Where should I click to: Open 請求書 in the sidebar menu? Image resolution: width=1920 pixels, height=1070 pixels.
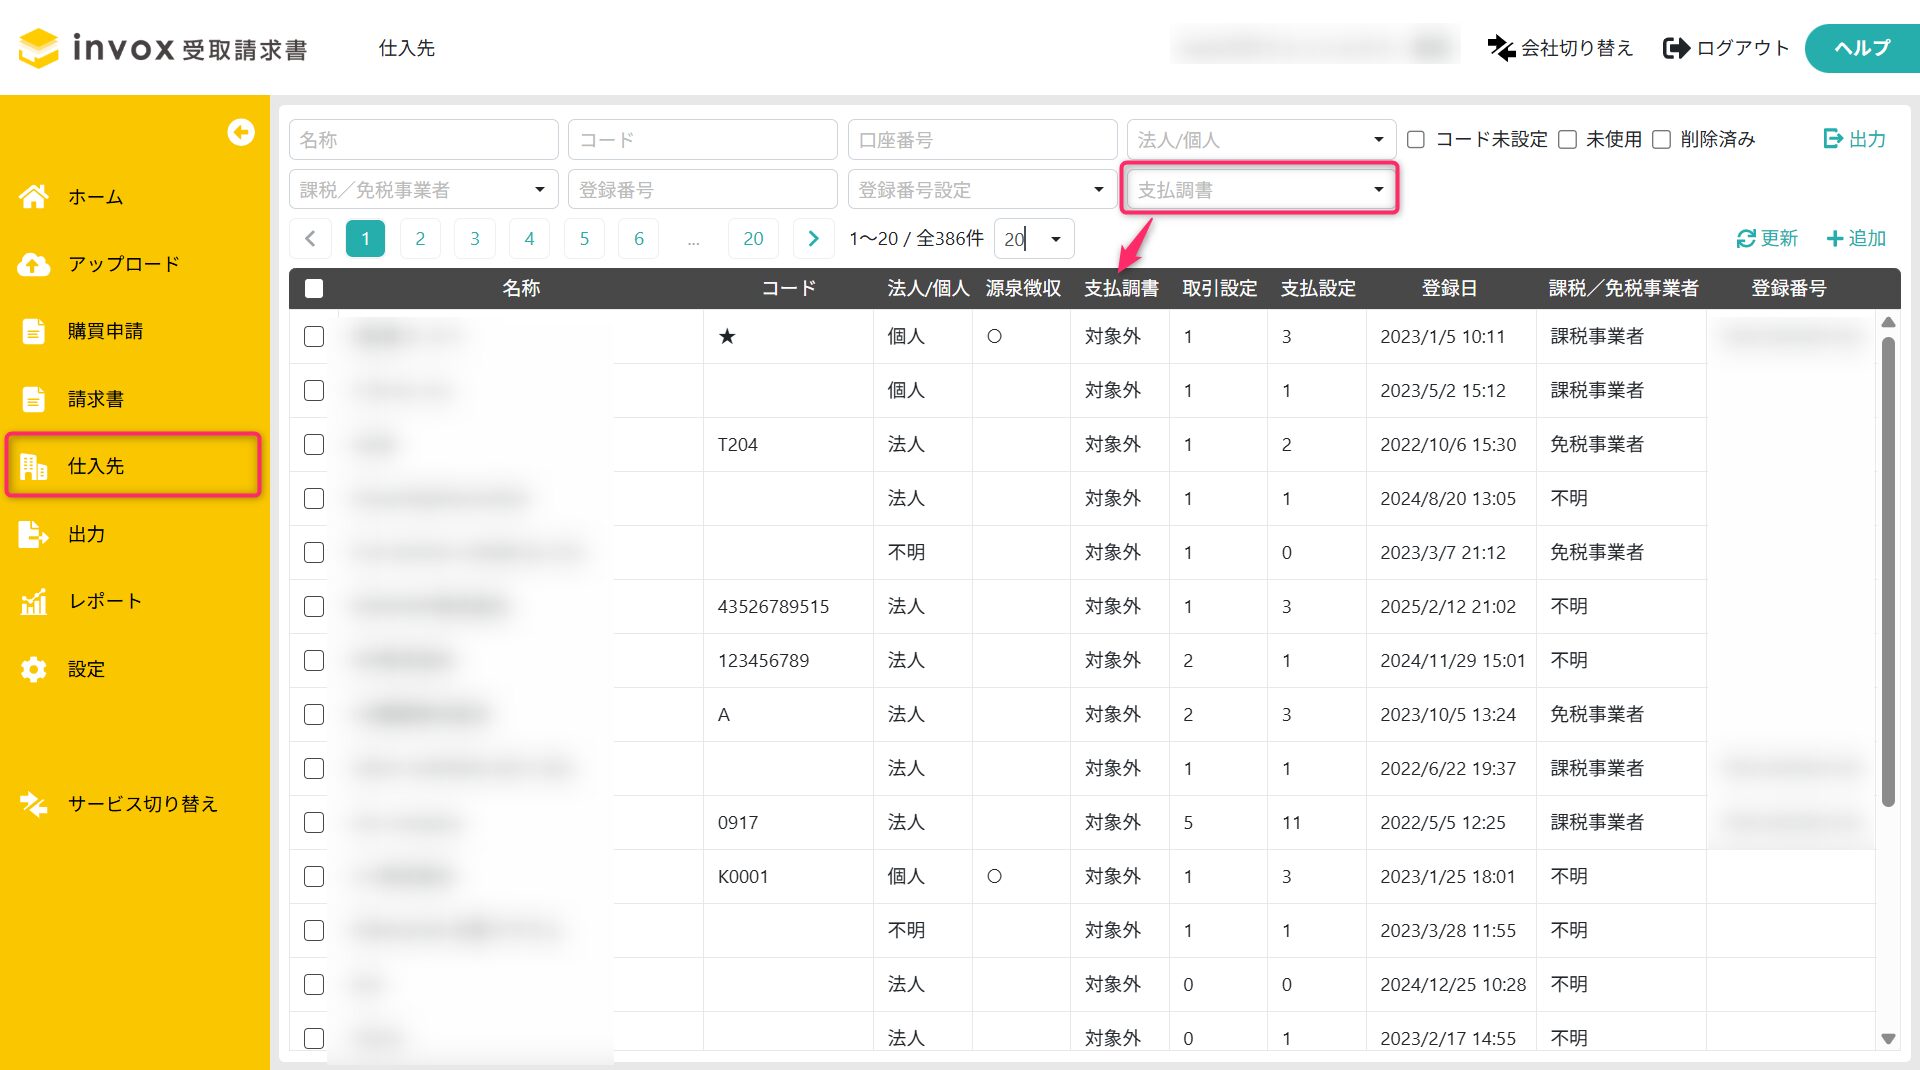pos(96,399)
